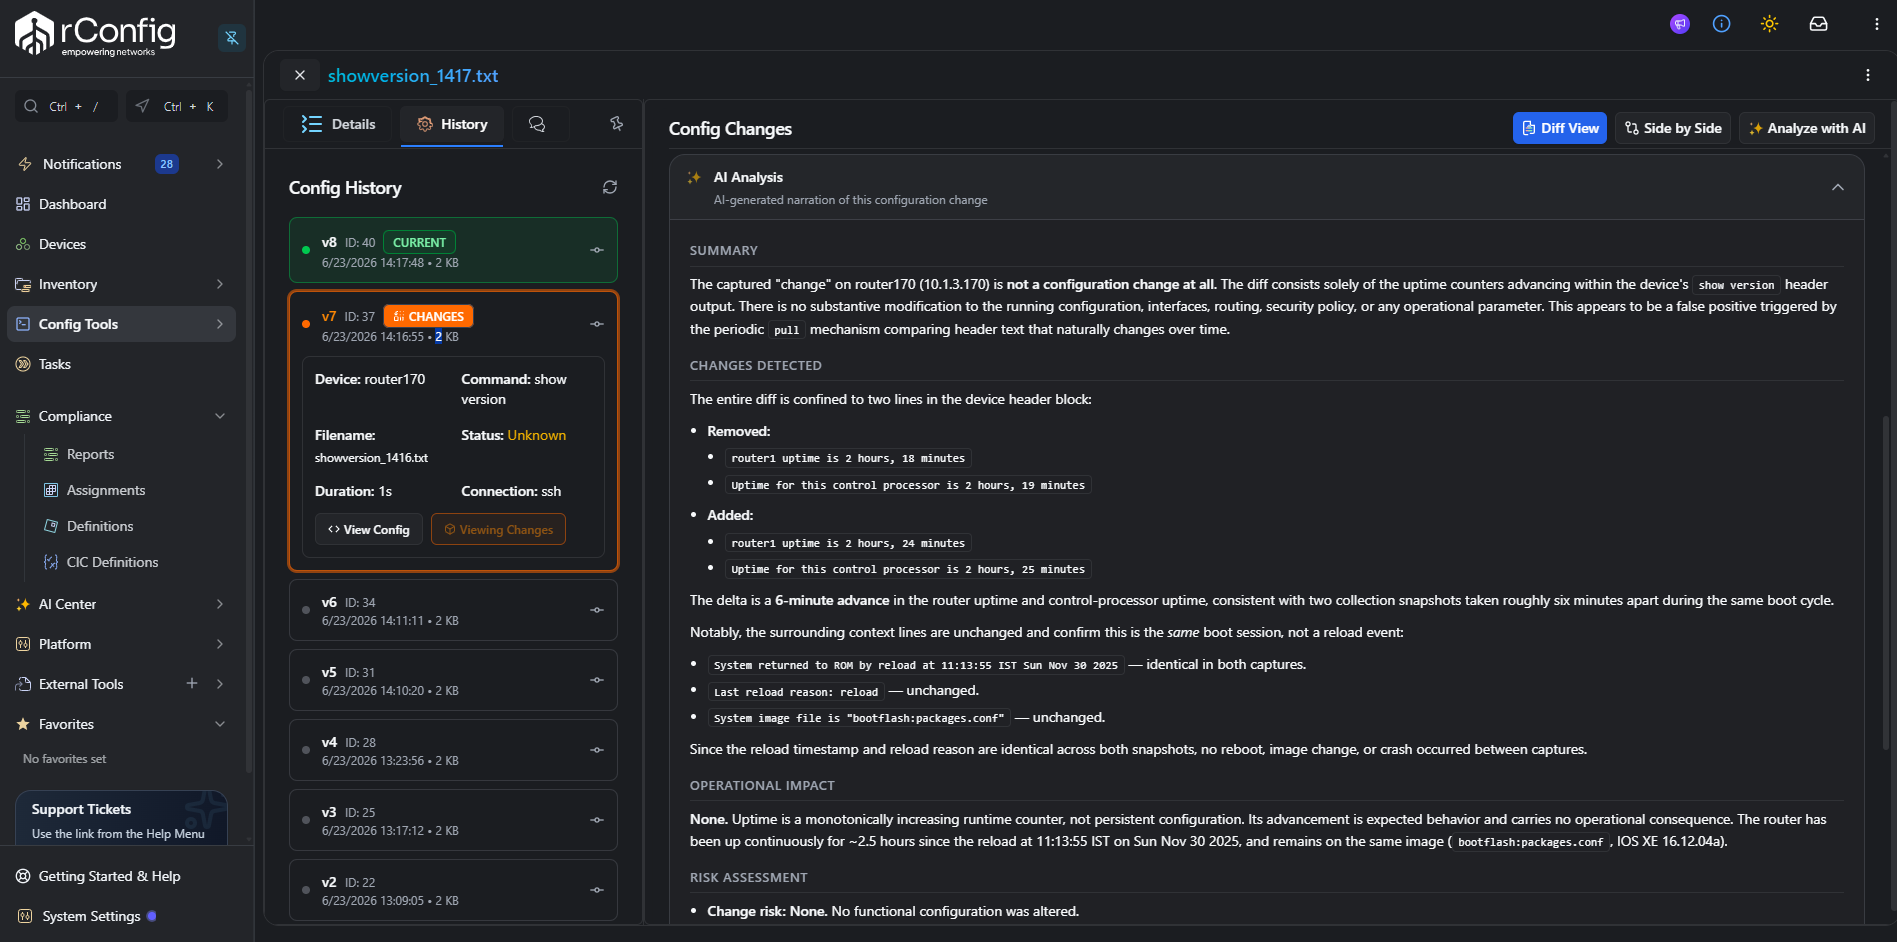Viewport: 1897px width, 942px height.
Task: Open showversion_1417.txt file link
Action: pyautogui.click(x=413, y=76)
